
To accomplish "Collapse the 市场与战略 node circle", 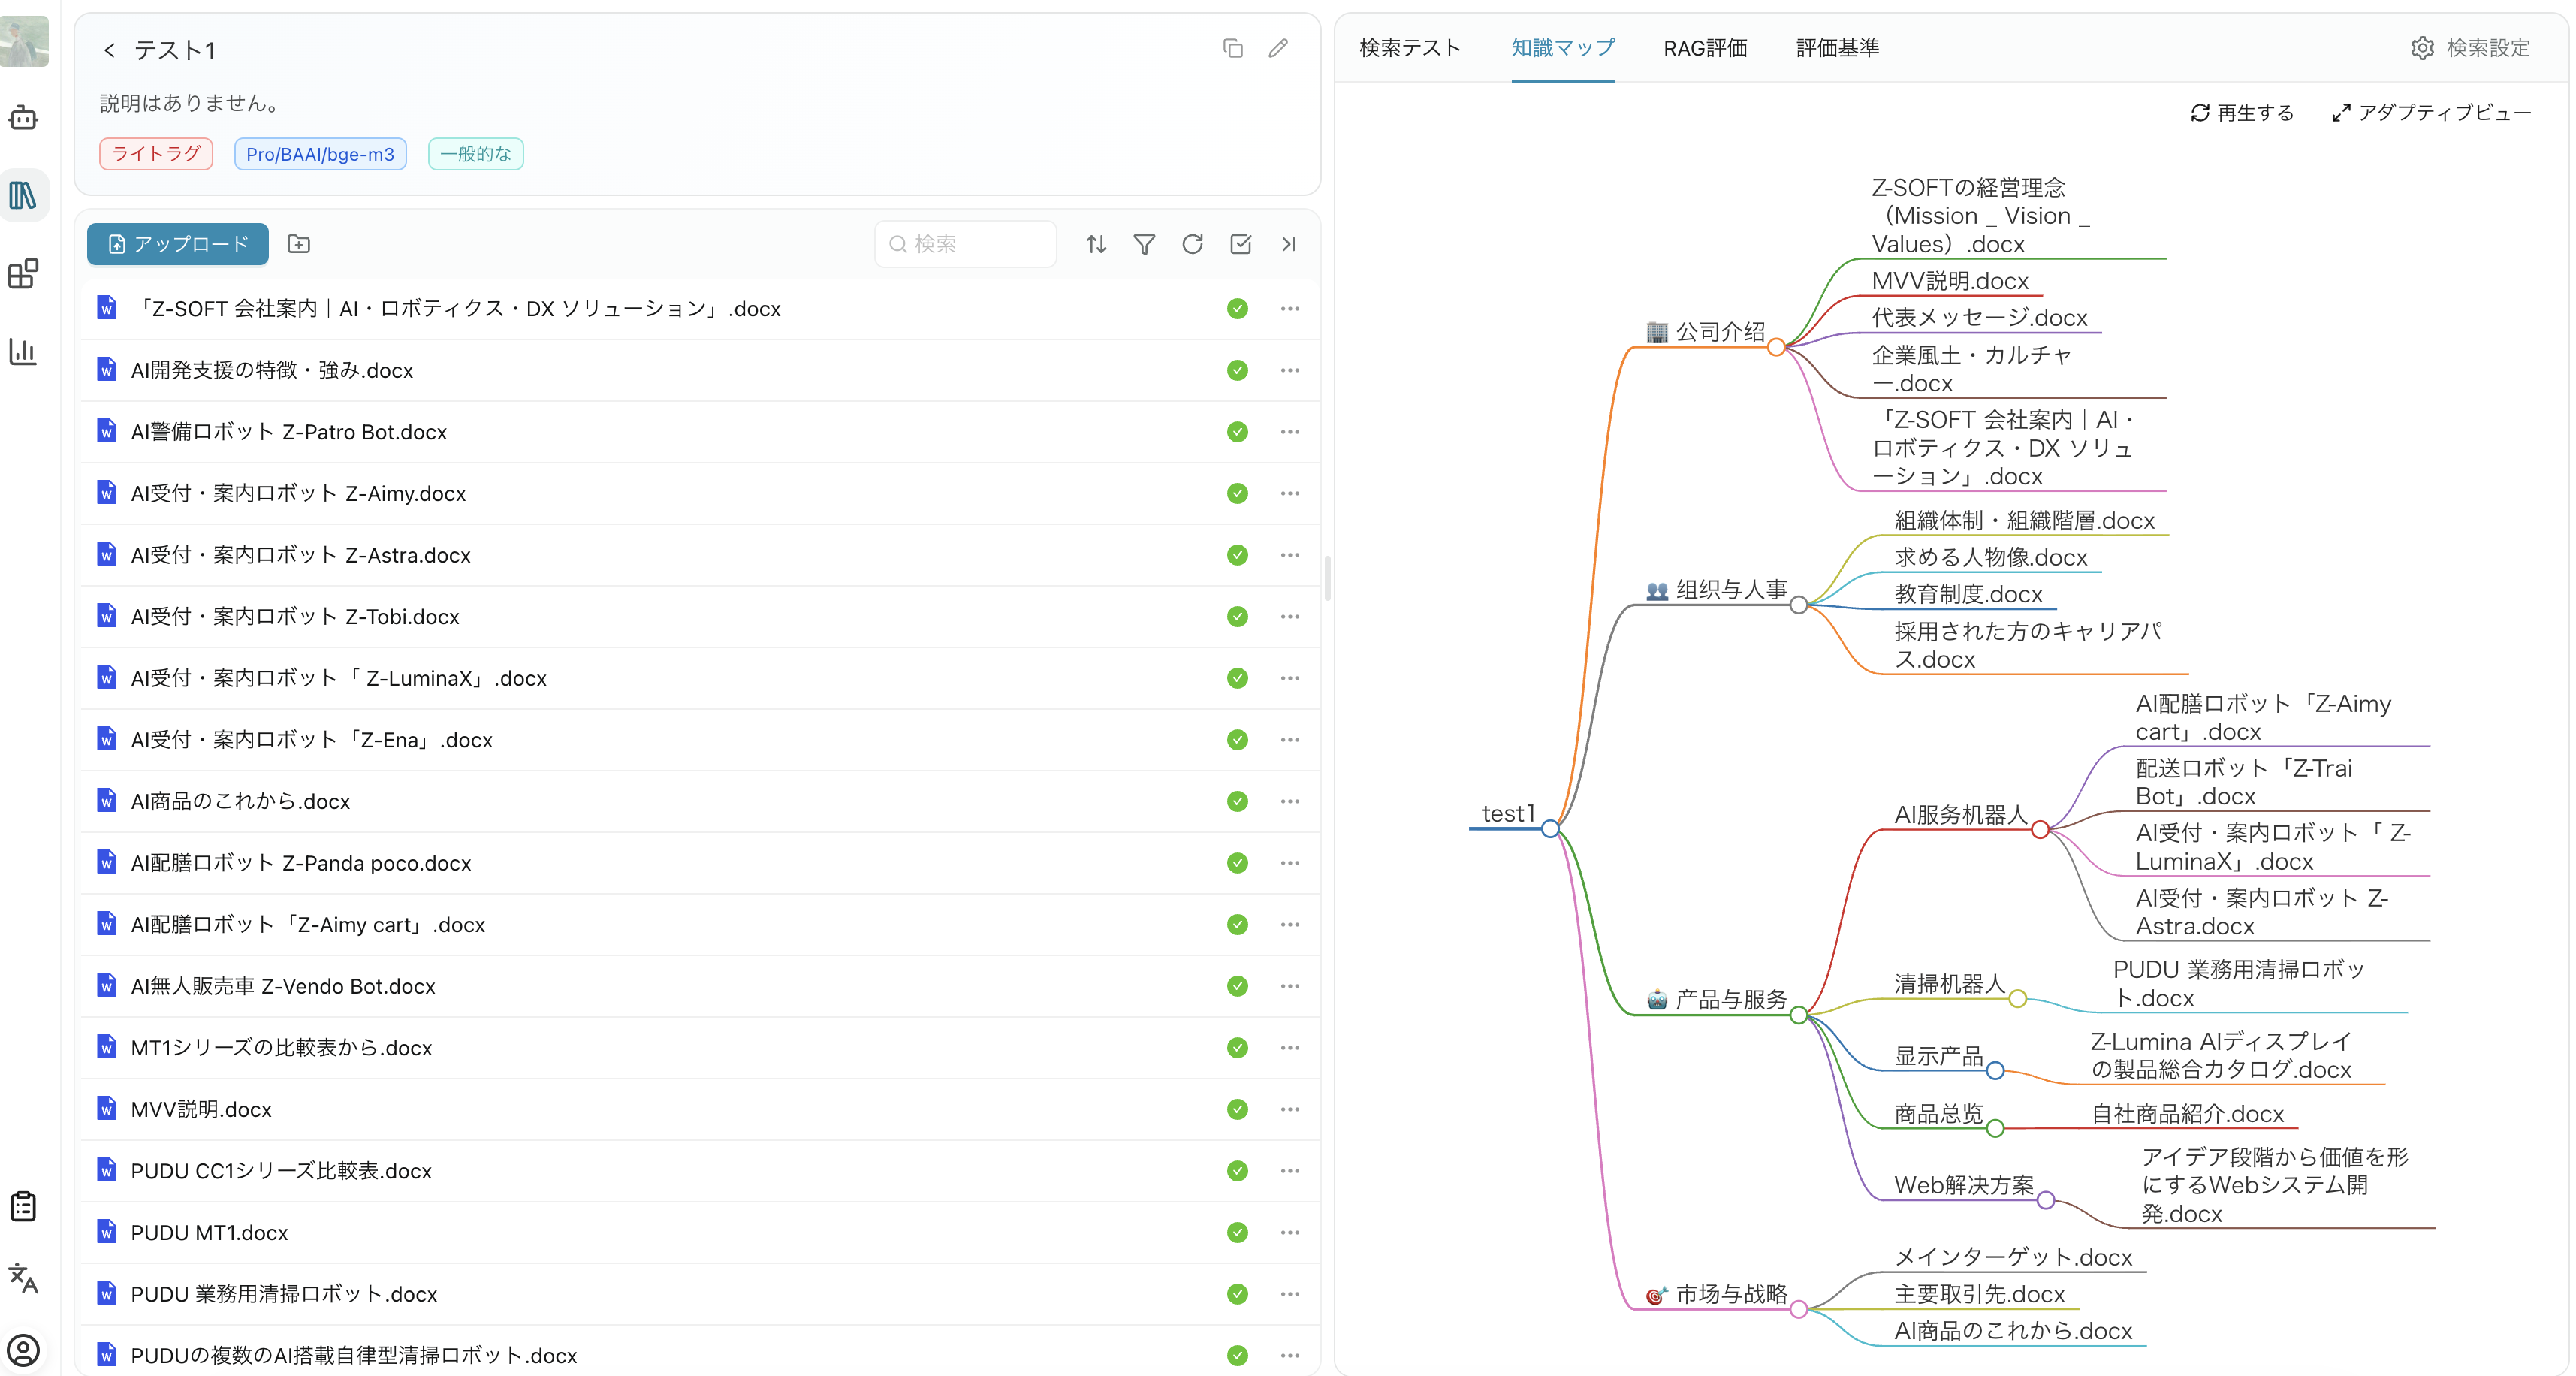I will point(1799,1309).
